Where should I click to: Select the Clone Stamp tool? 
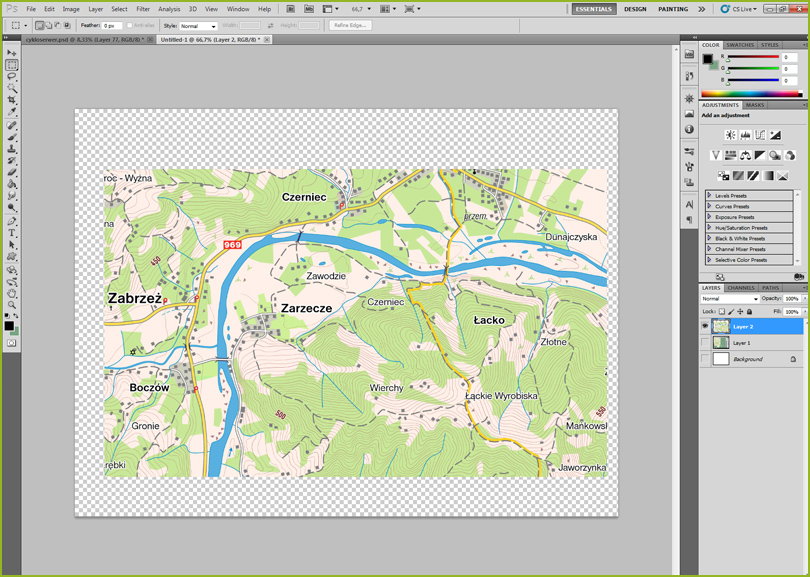11,149
